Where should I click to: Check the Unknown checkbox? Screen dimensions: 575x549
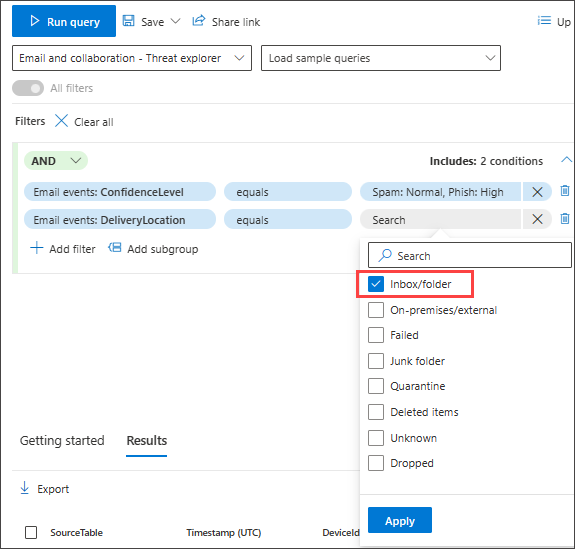pos(376,438)
